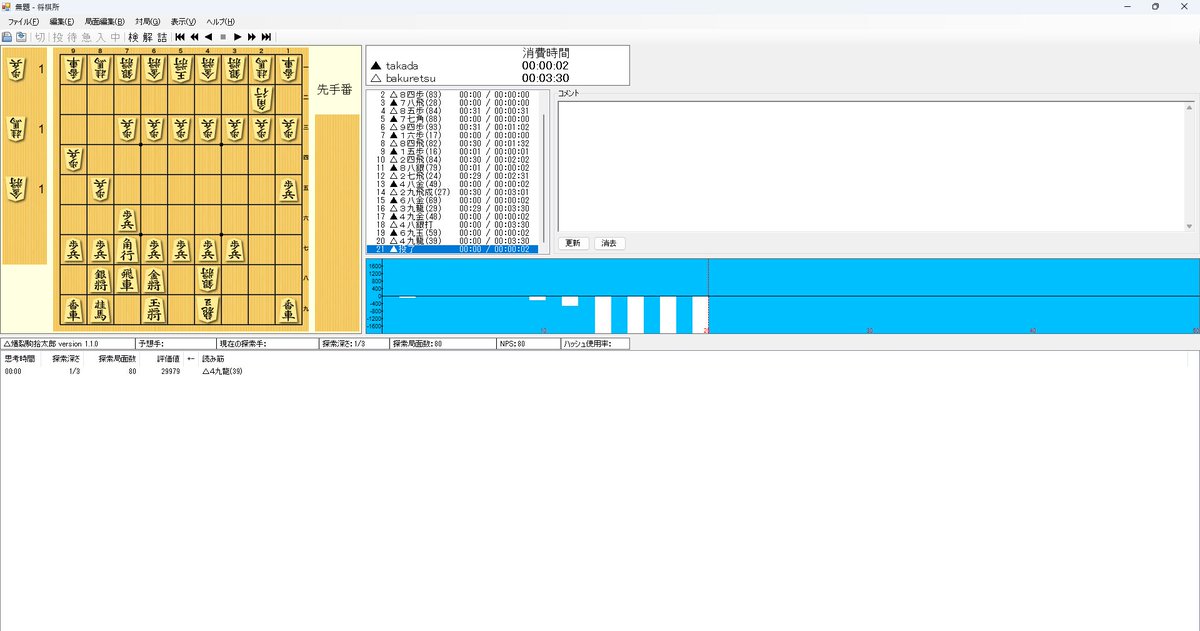Click the 急 toolbar button
Viewport: 1200px width, 631px height.
tap(86, 37)
